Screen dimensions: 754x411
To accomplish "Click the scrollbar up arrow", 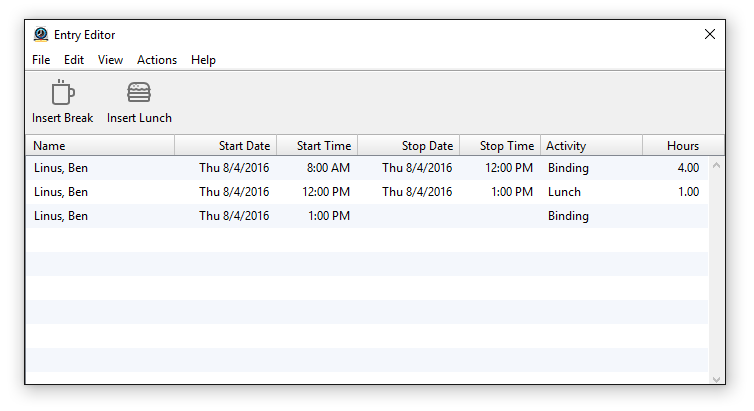I will coord(716,165).
